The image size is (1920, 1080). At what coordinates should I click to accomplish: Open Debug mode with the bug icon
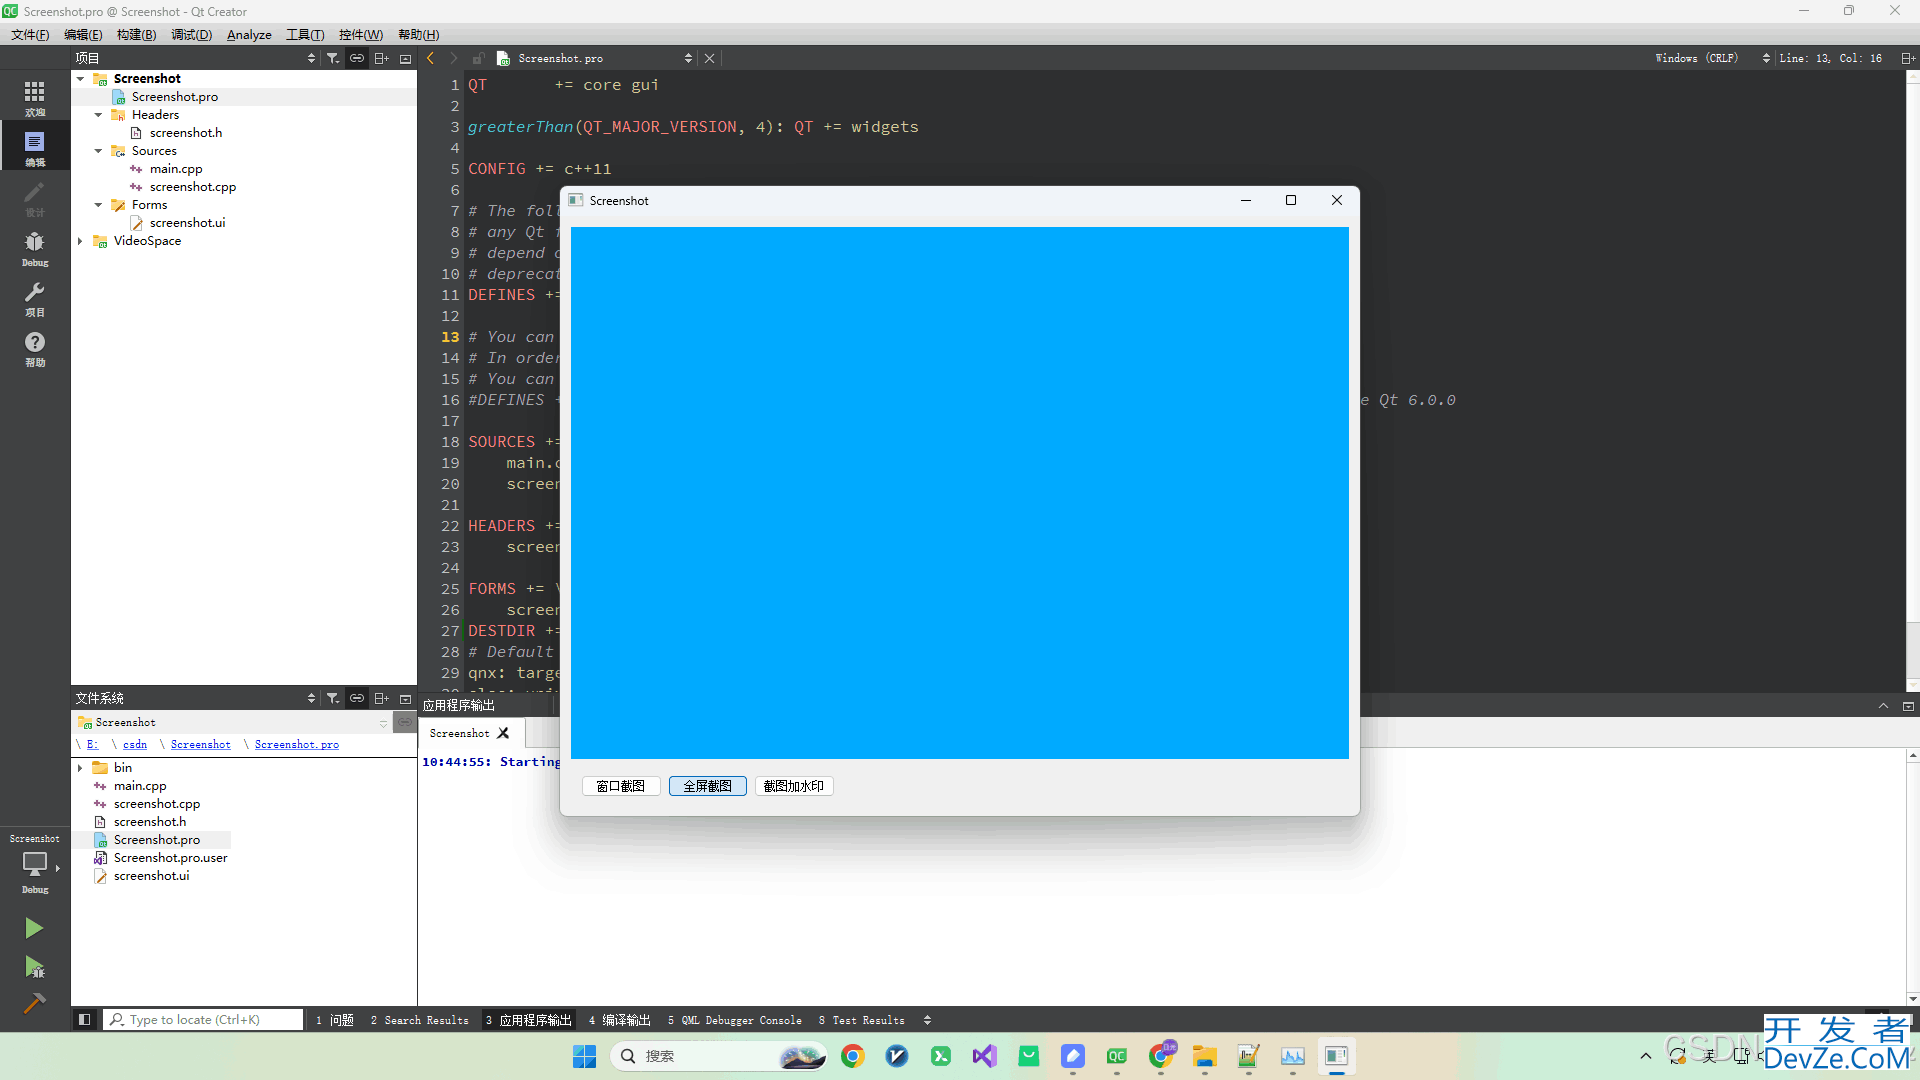click(35, 248)
